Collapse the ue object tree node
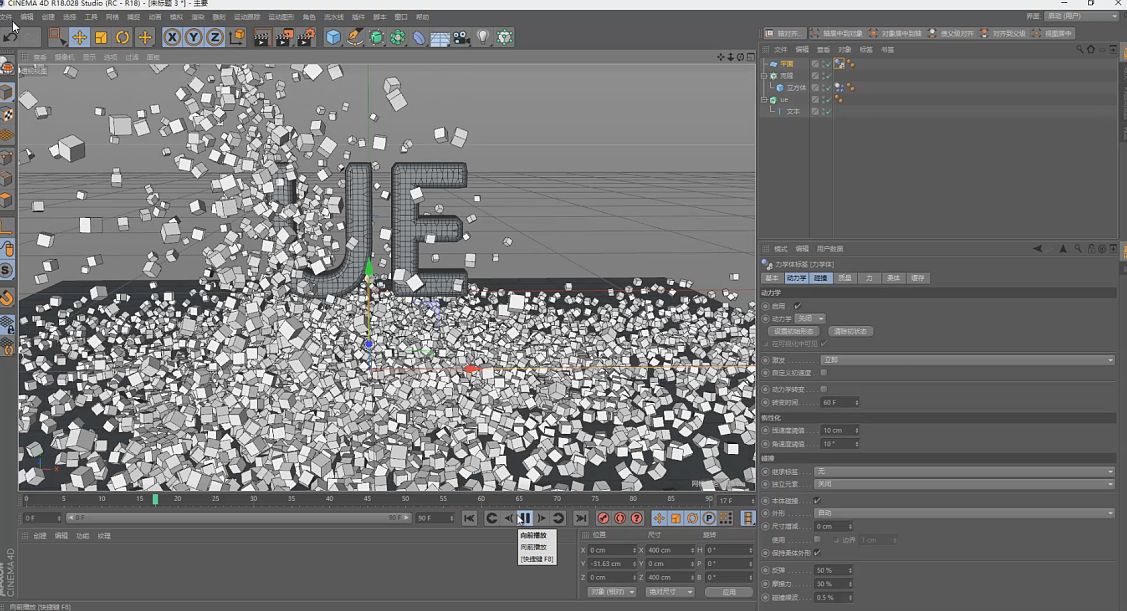 (x=765, y=100)
